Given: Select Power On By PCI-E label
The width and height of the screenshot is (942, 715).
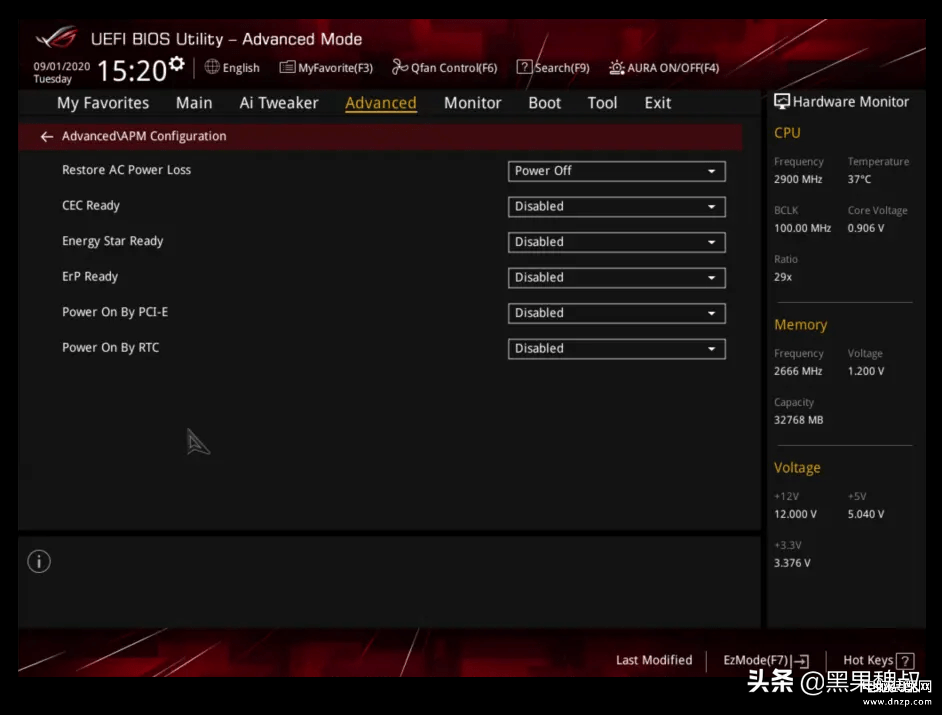Looking at the screenshot, I should [x=115, y=312].
